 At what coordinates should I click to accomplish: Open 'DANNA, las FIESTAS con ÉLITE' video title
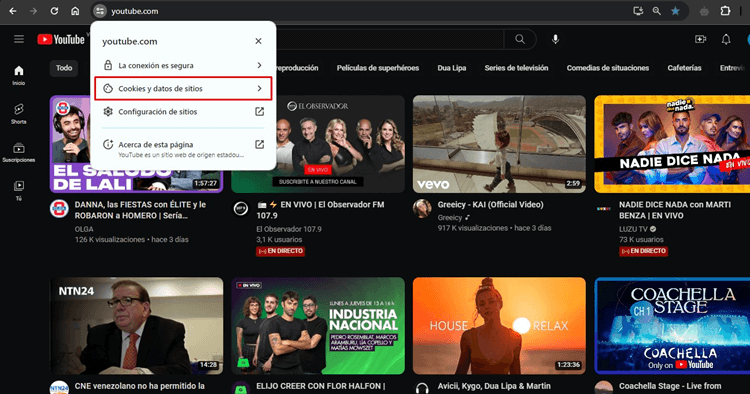tap(140, 210)
